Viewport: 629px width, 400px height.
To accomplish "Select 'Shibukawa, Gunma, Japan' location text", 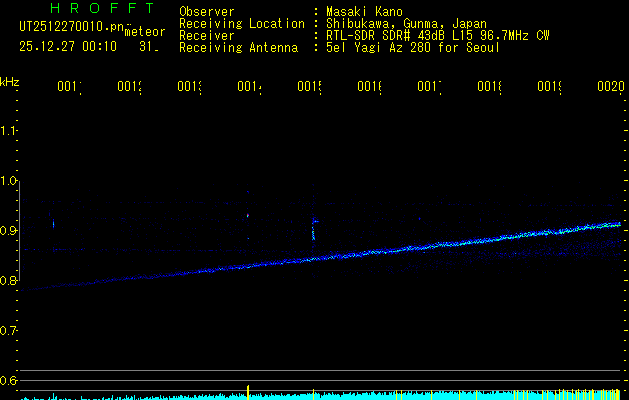I will tap(406, 24).
